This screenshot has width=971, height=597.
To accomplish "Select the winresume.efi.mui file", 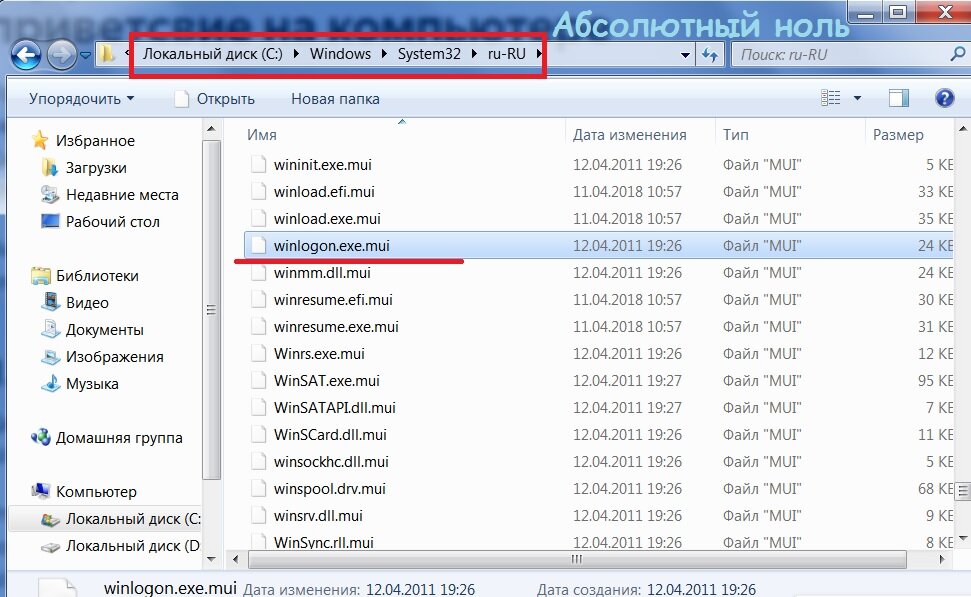I will (335, 299).
